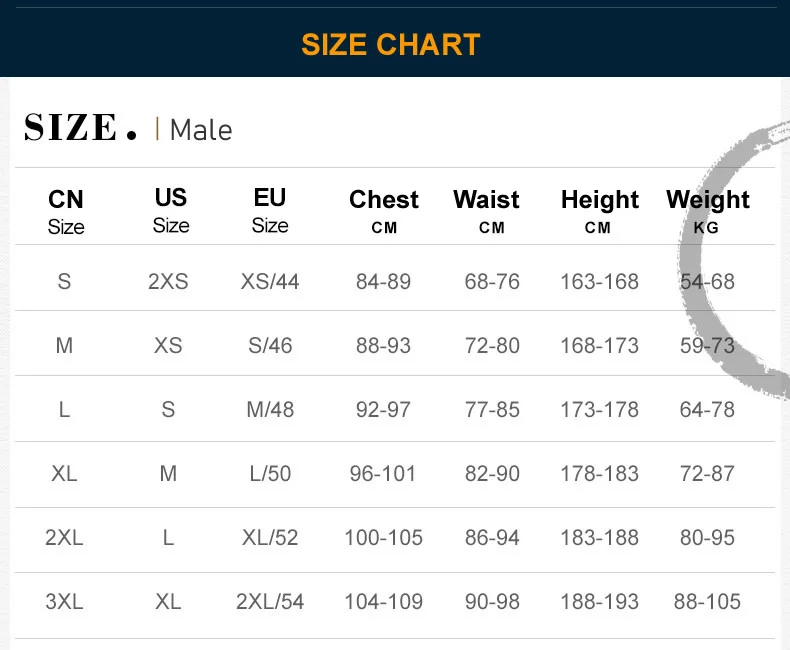Image resolution: width=790 pixels, height=650 pixels.
Task: Select height range 163-168
Action: coord(600,281)
